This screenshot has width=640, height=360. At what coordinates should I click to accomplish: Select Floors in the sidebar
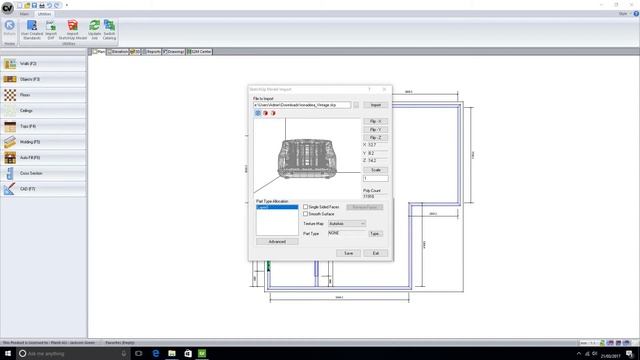[x=43, y=95]
